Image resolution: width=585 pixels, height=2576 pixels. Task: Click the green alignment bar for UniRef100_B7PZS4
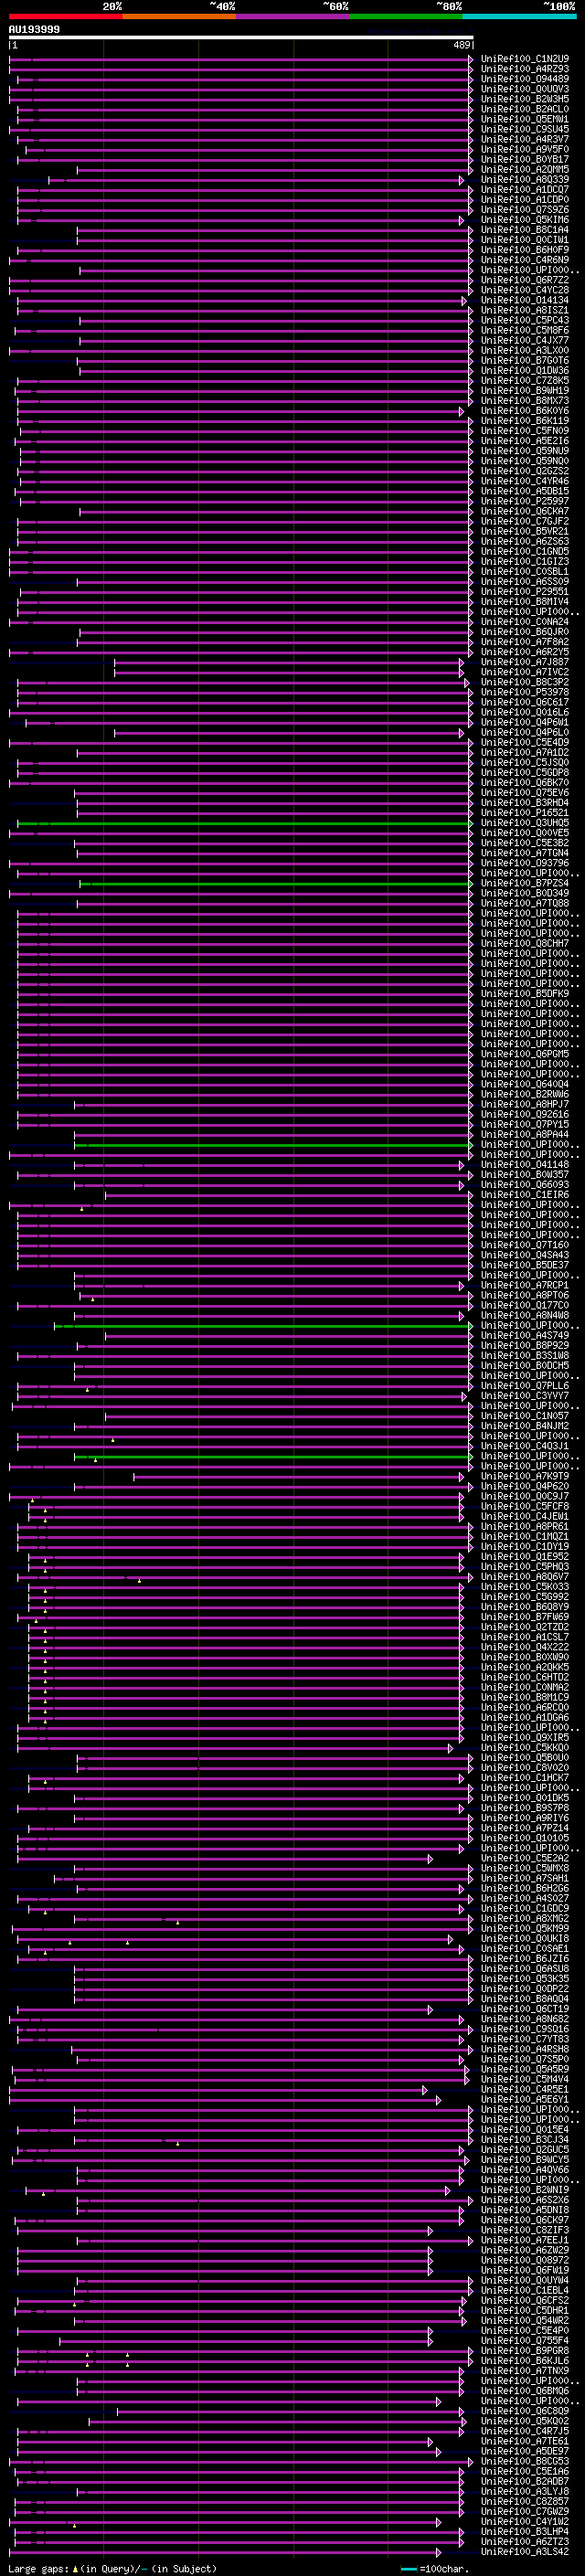point(276,883)
